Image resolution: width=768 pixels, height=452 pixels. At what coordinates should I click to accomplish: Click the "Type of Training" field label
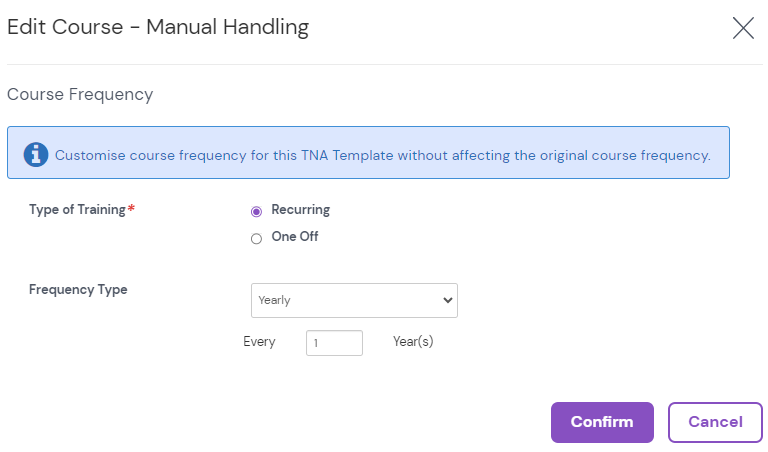(77, 210)
